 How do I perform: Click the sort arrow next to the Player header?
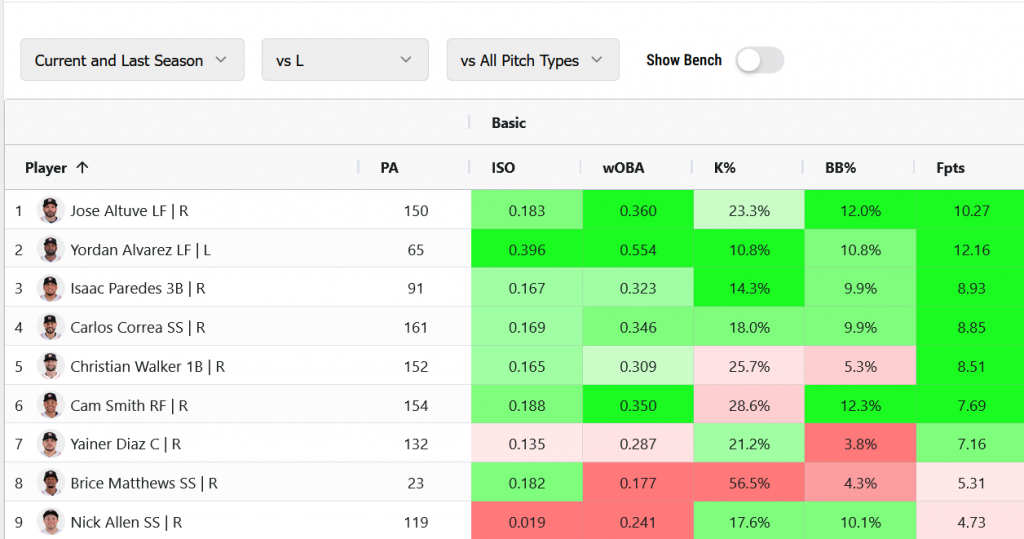(82, 168)
